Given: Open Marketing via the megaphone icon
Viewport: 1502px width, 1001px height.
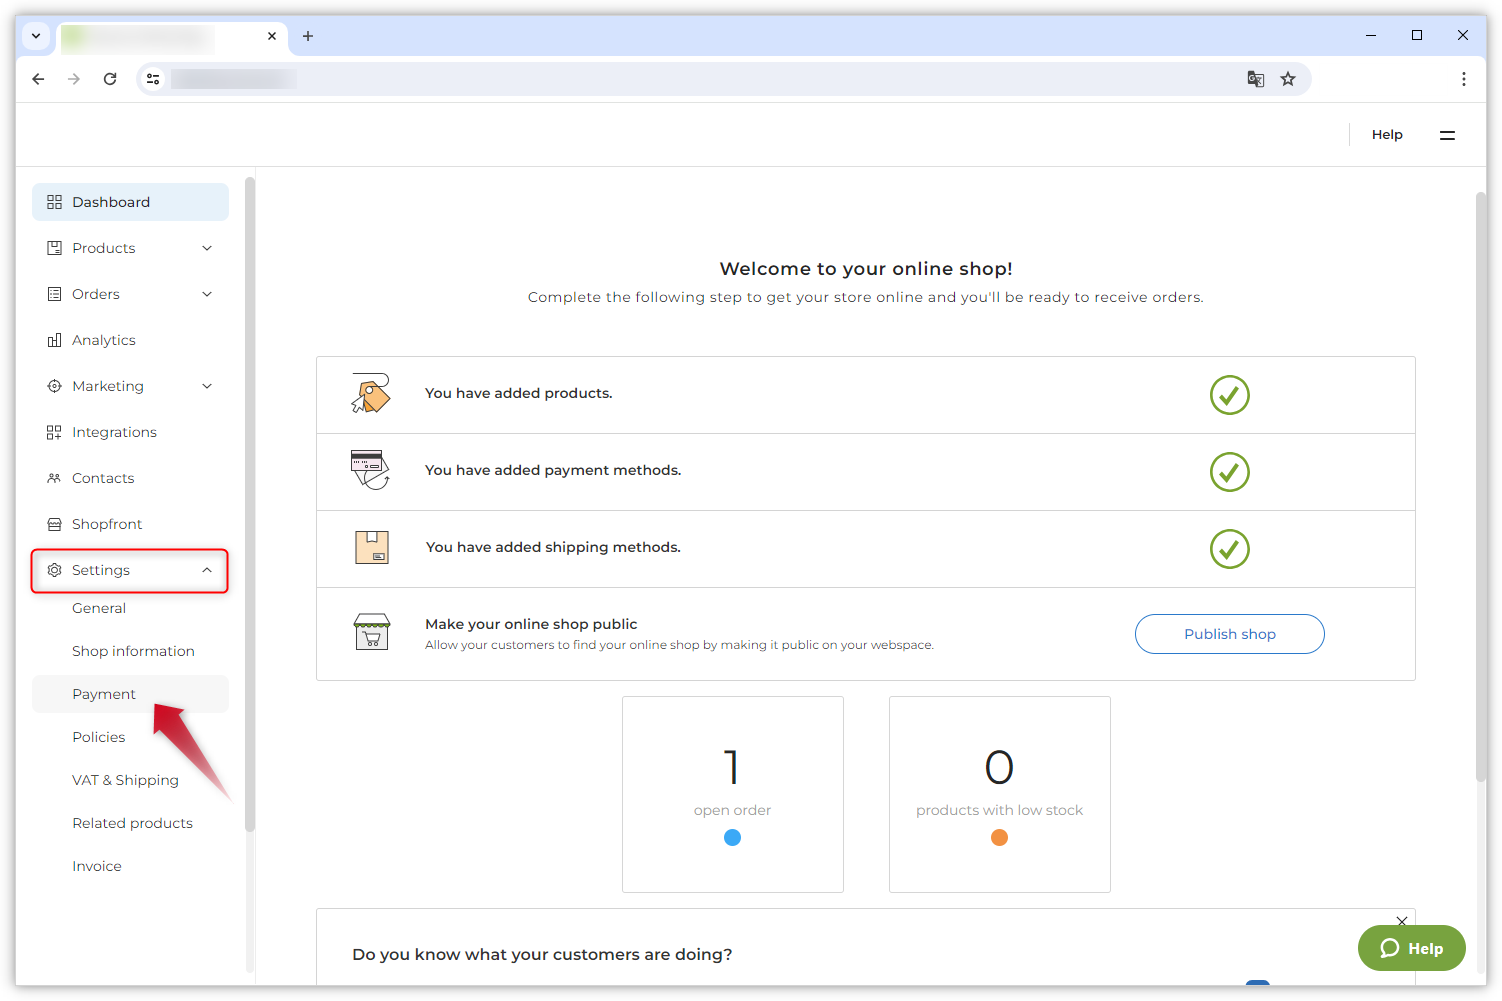Looking at the screenshot, I should pos(54,385).
